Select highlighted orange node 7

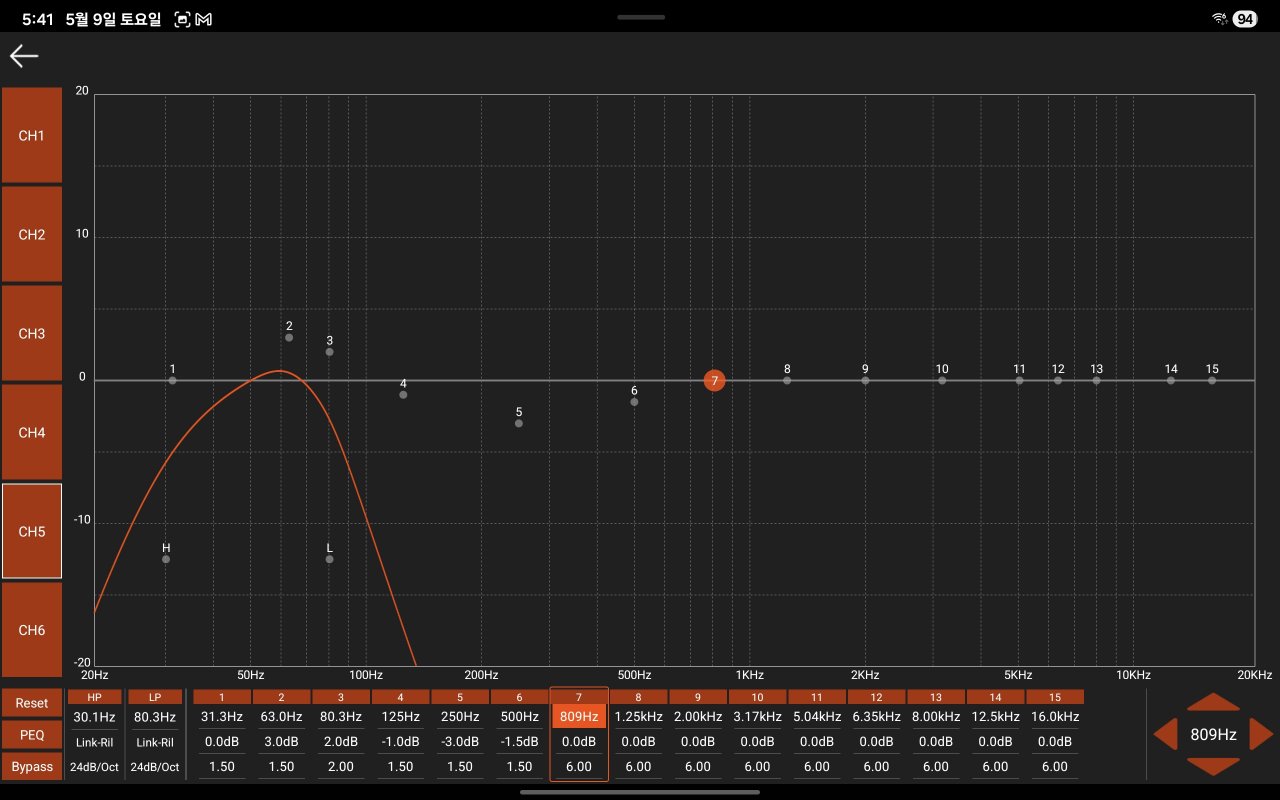click(714, 380)
